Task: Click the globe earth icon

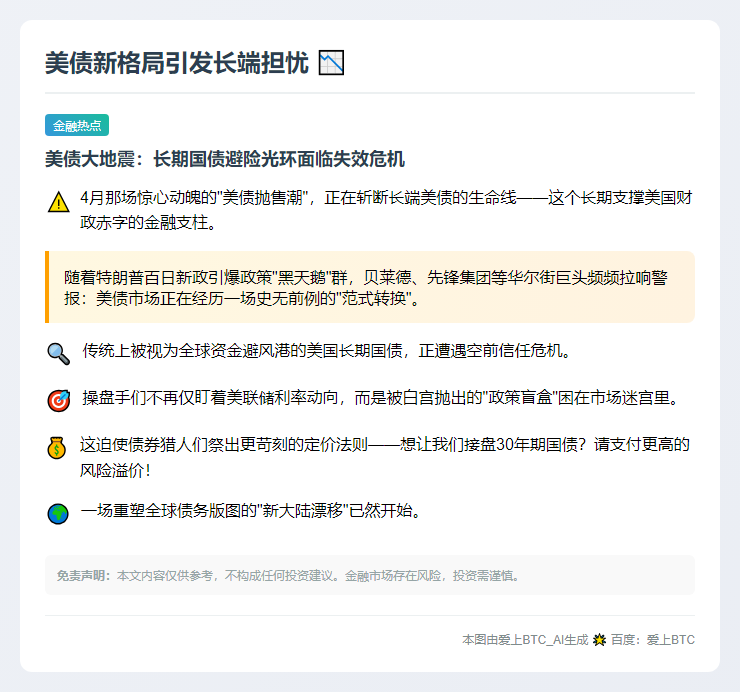Action: tap(58, 514)
